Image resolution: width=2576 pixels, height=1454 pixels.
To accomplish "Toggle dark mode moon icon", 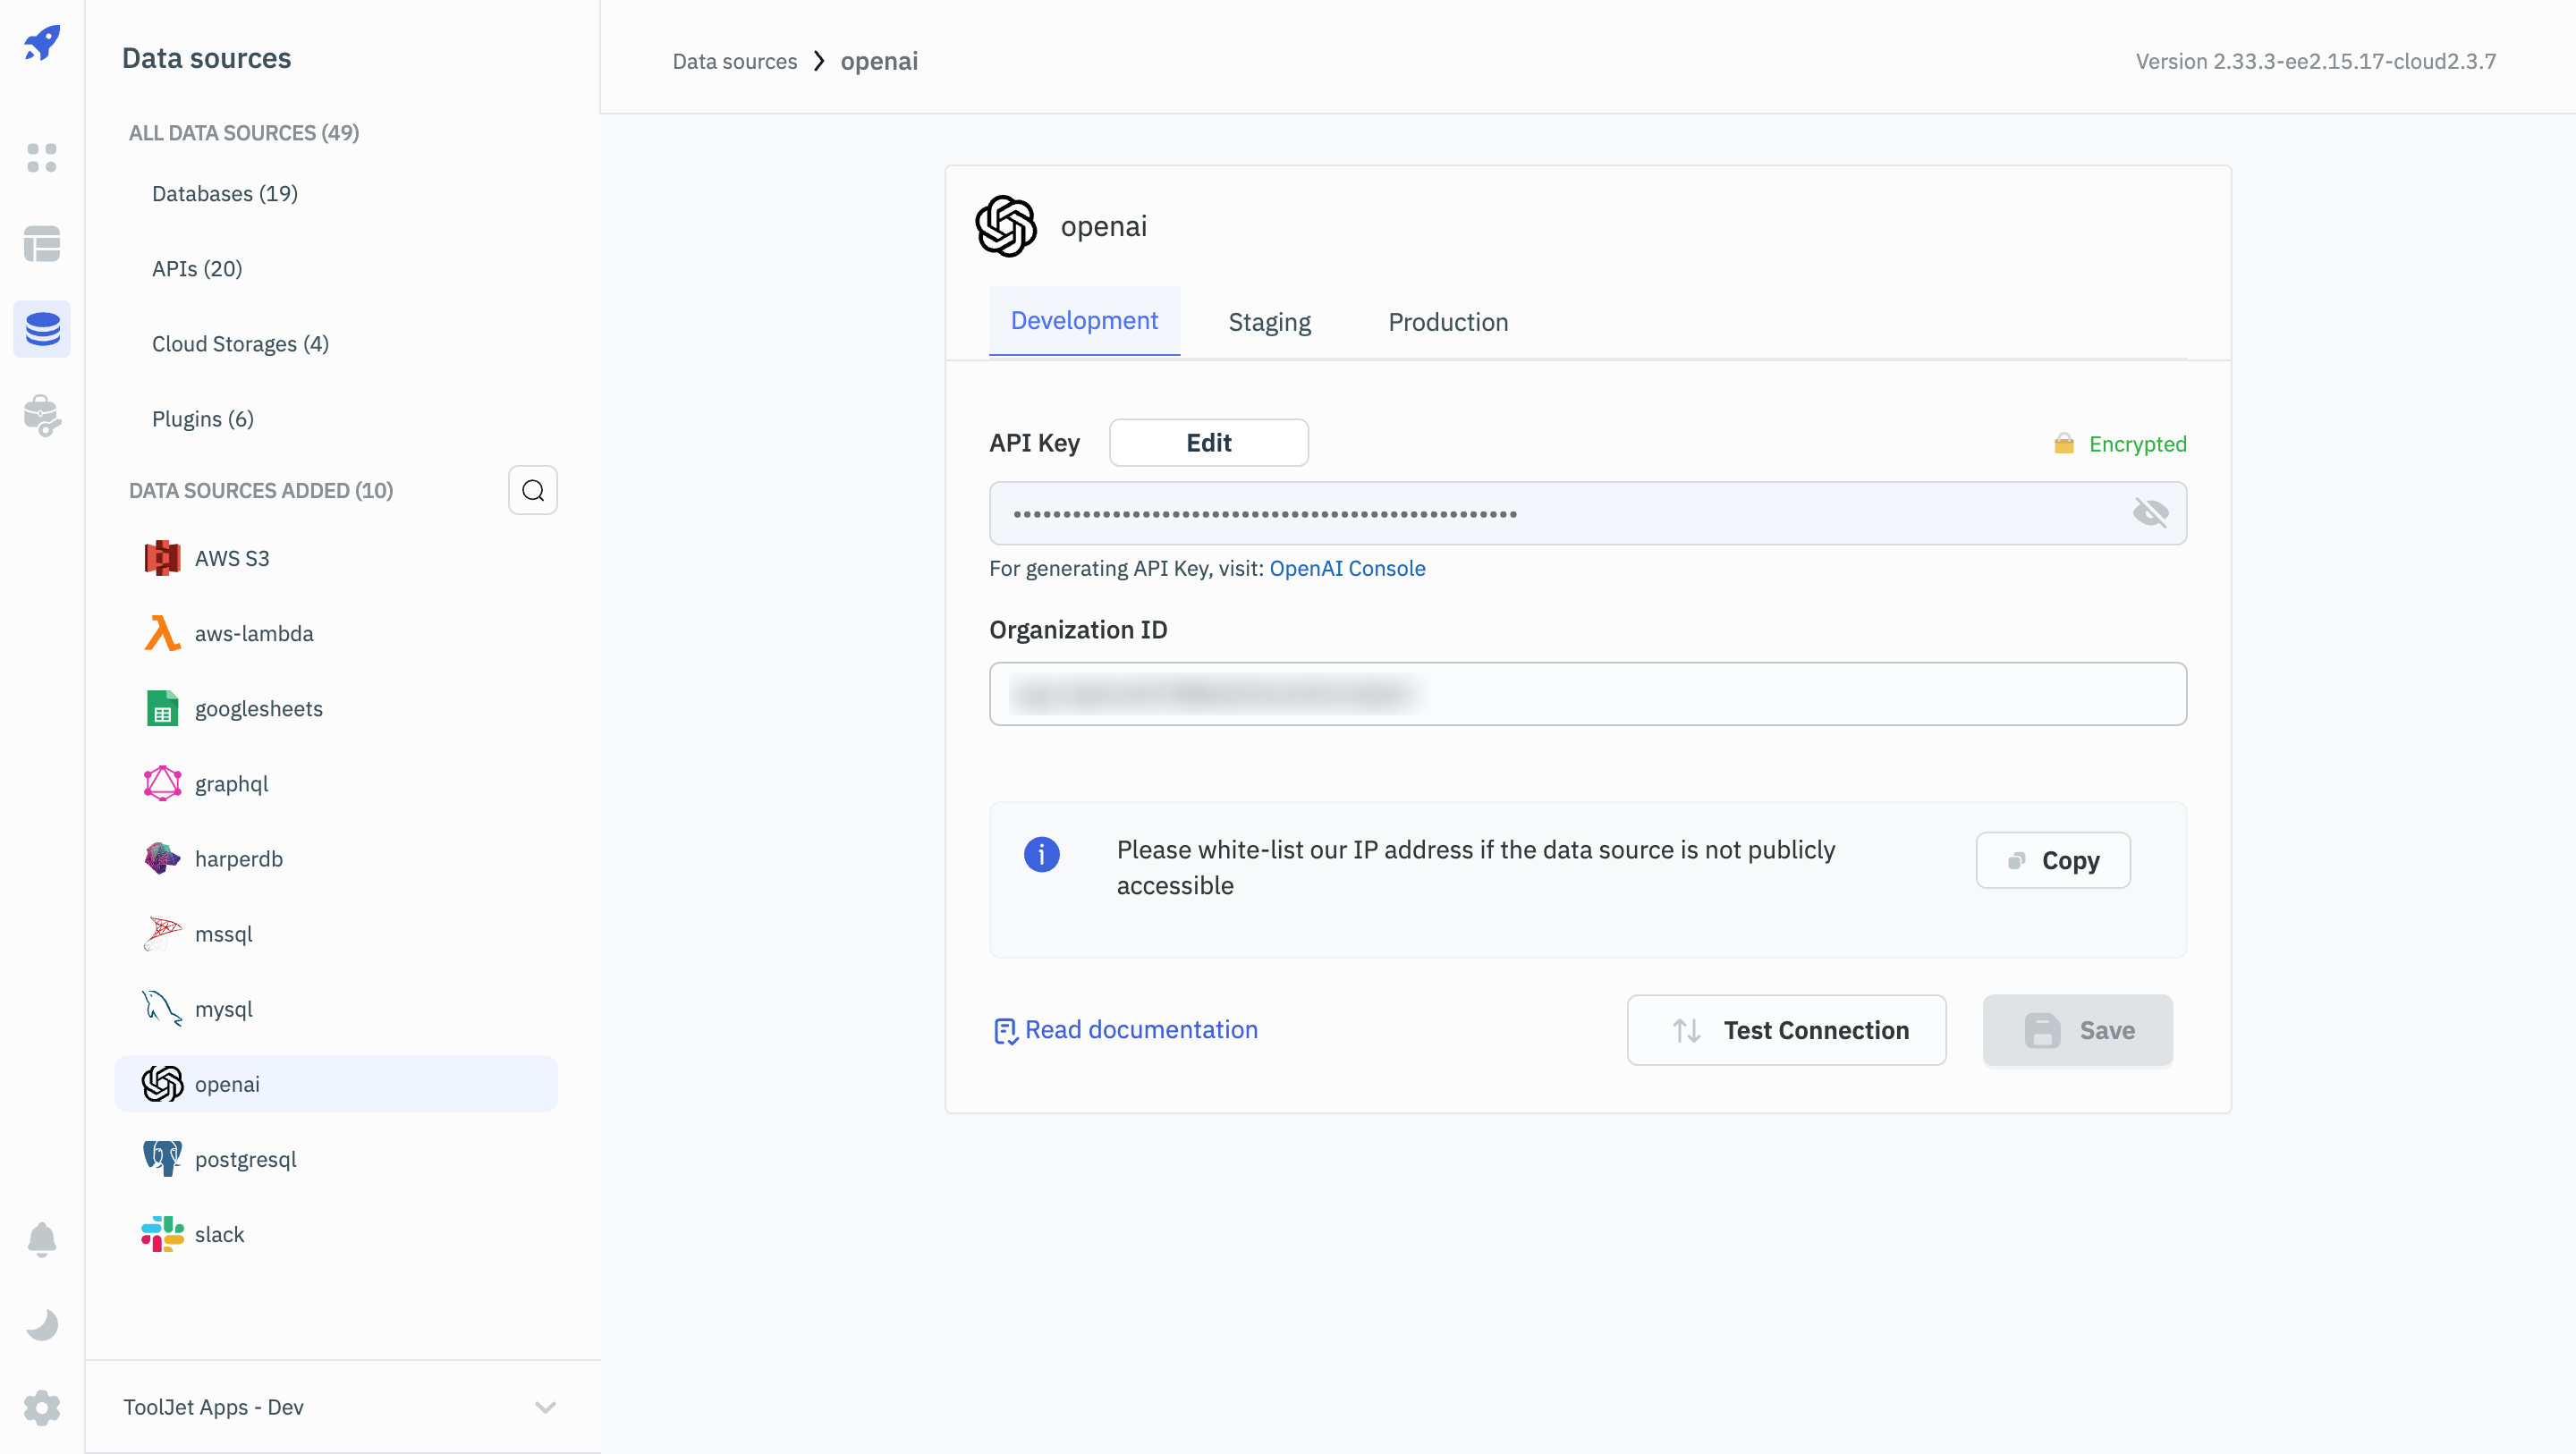I will click(x=42, y=1325).
